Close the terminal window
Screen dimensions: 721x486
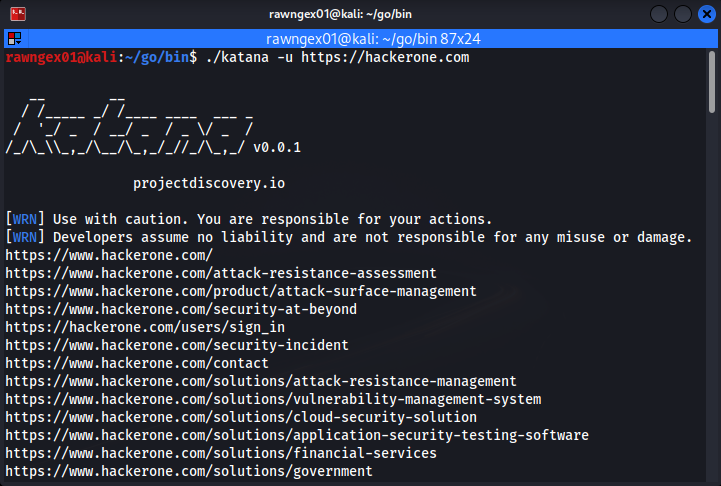pyautogui.click(x=705, y=14)
